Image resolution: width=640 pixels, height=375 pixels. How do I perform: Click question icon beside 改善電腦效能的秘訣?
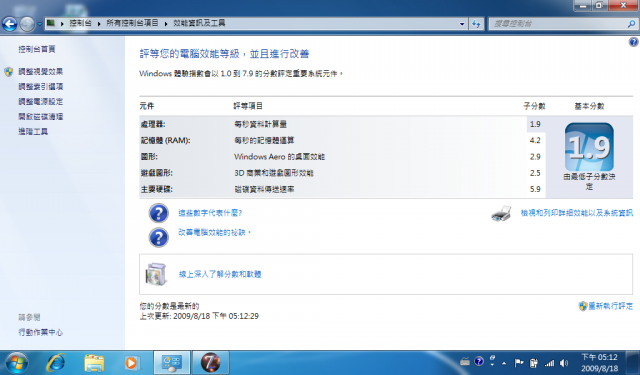point(158,237)
